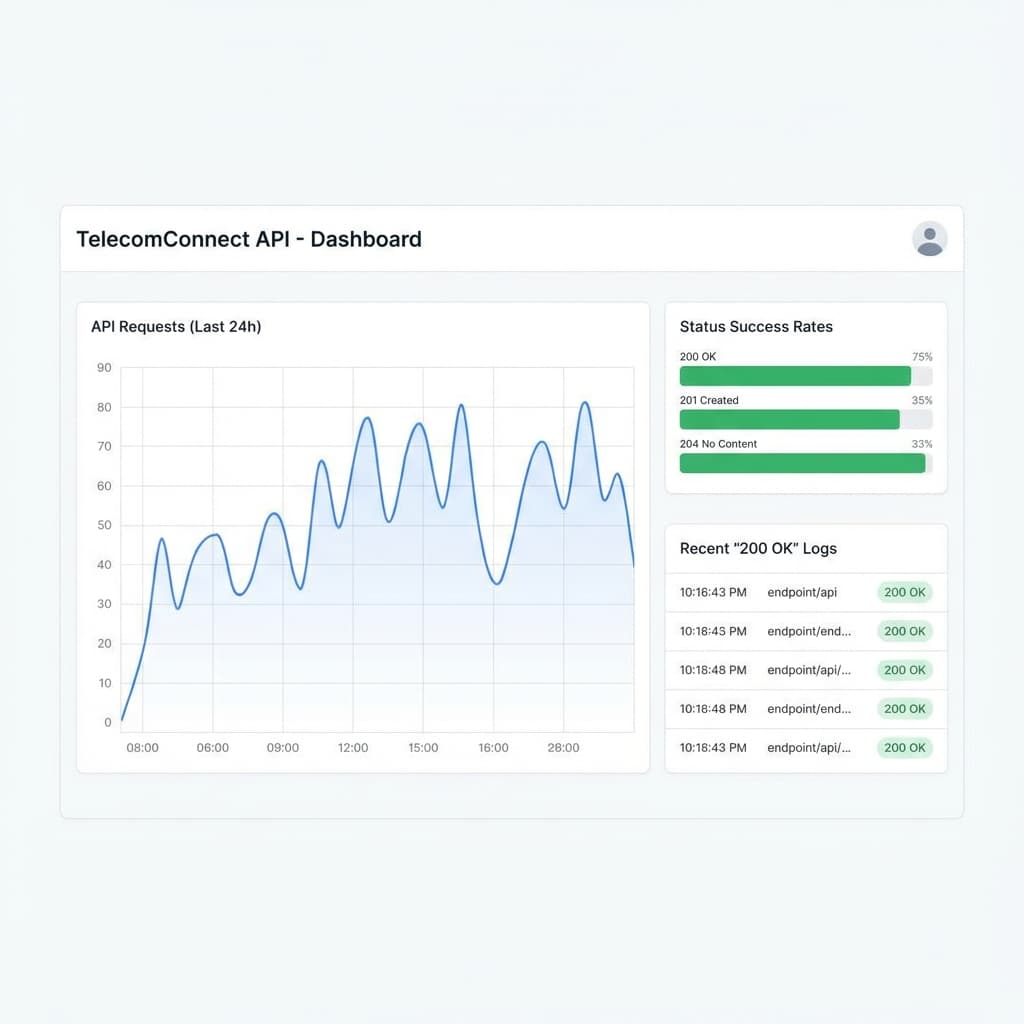Viewport: 1024px width, 1024px height.
Task: Click the 201 Created success rate bar
Action: [806, 419]
